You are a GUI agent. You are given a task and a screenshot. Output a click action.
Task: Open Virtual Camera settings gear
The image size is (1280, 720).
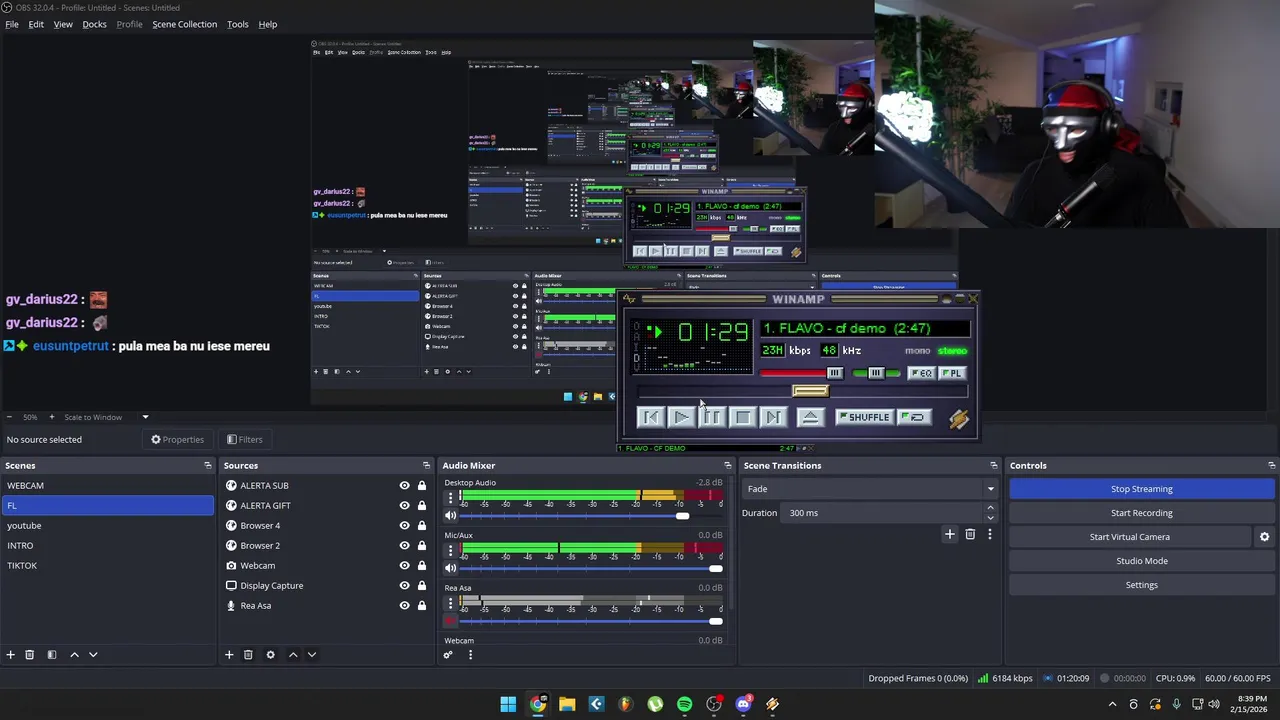[x=1264, y=537]
